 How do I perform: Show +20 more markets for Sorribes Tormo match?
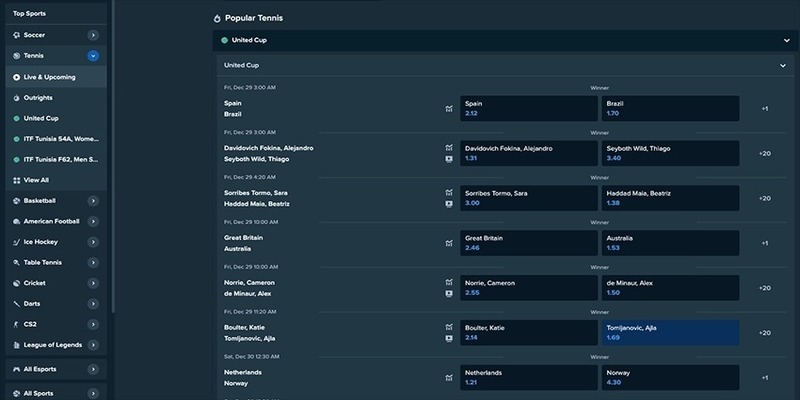click(x=764, y=198)
